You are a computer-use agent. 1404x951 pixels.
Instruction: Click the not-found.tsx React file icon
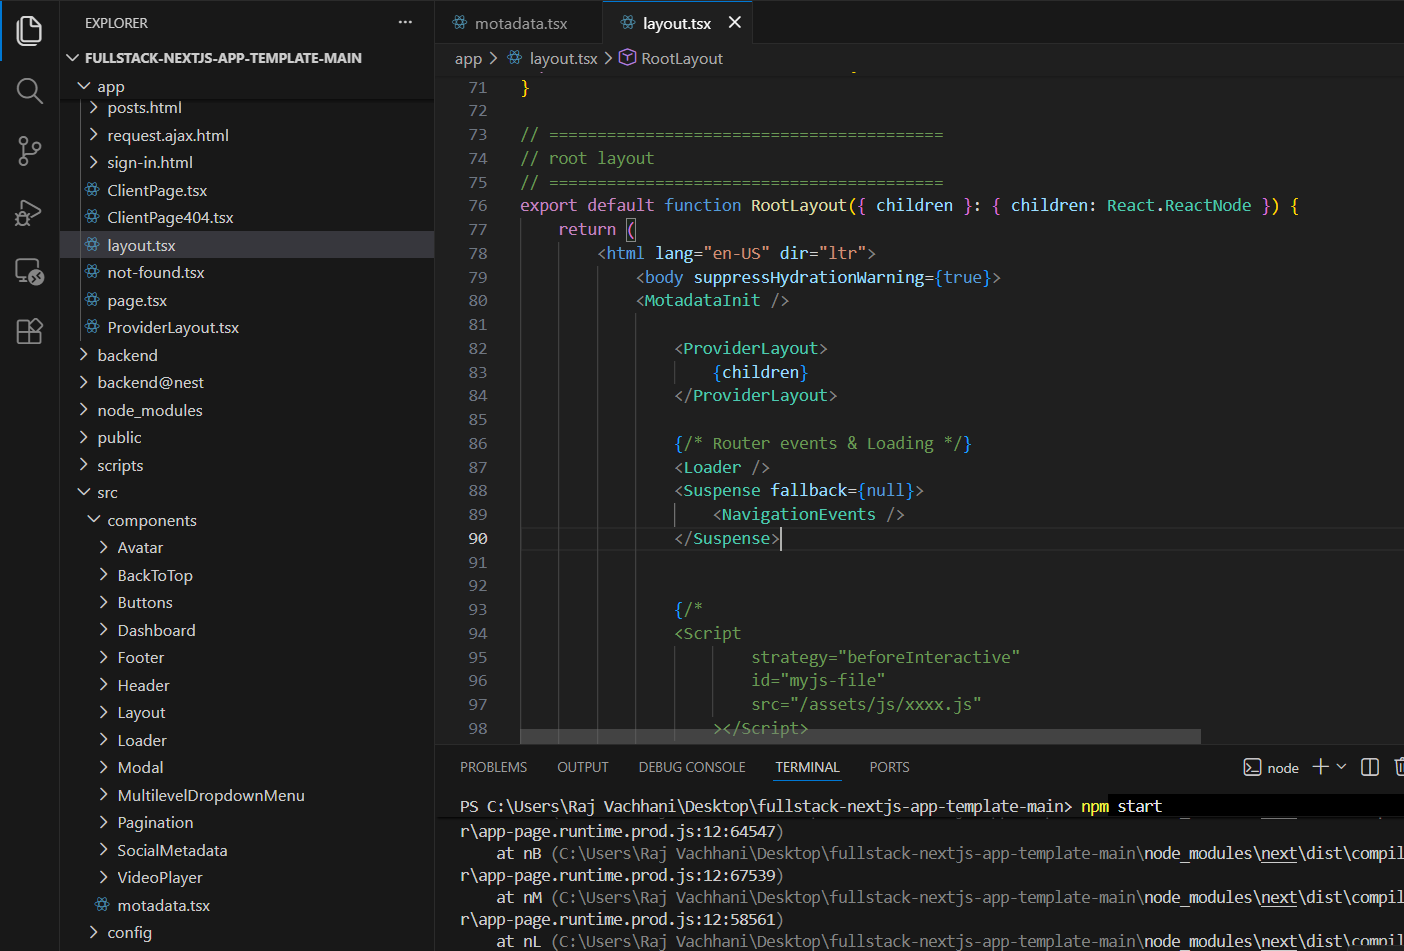tap(92, 272)
